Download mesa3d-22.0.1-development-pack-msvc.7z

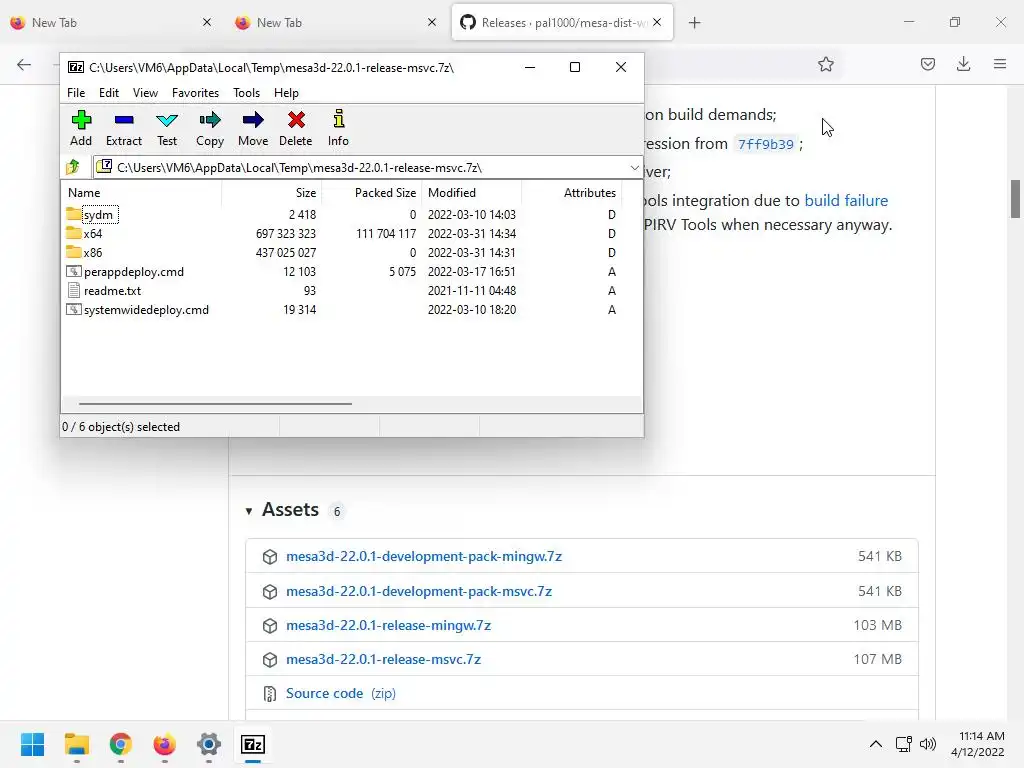(x=419, y=591)
